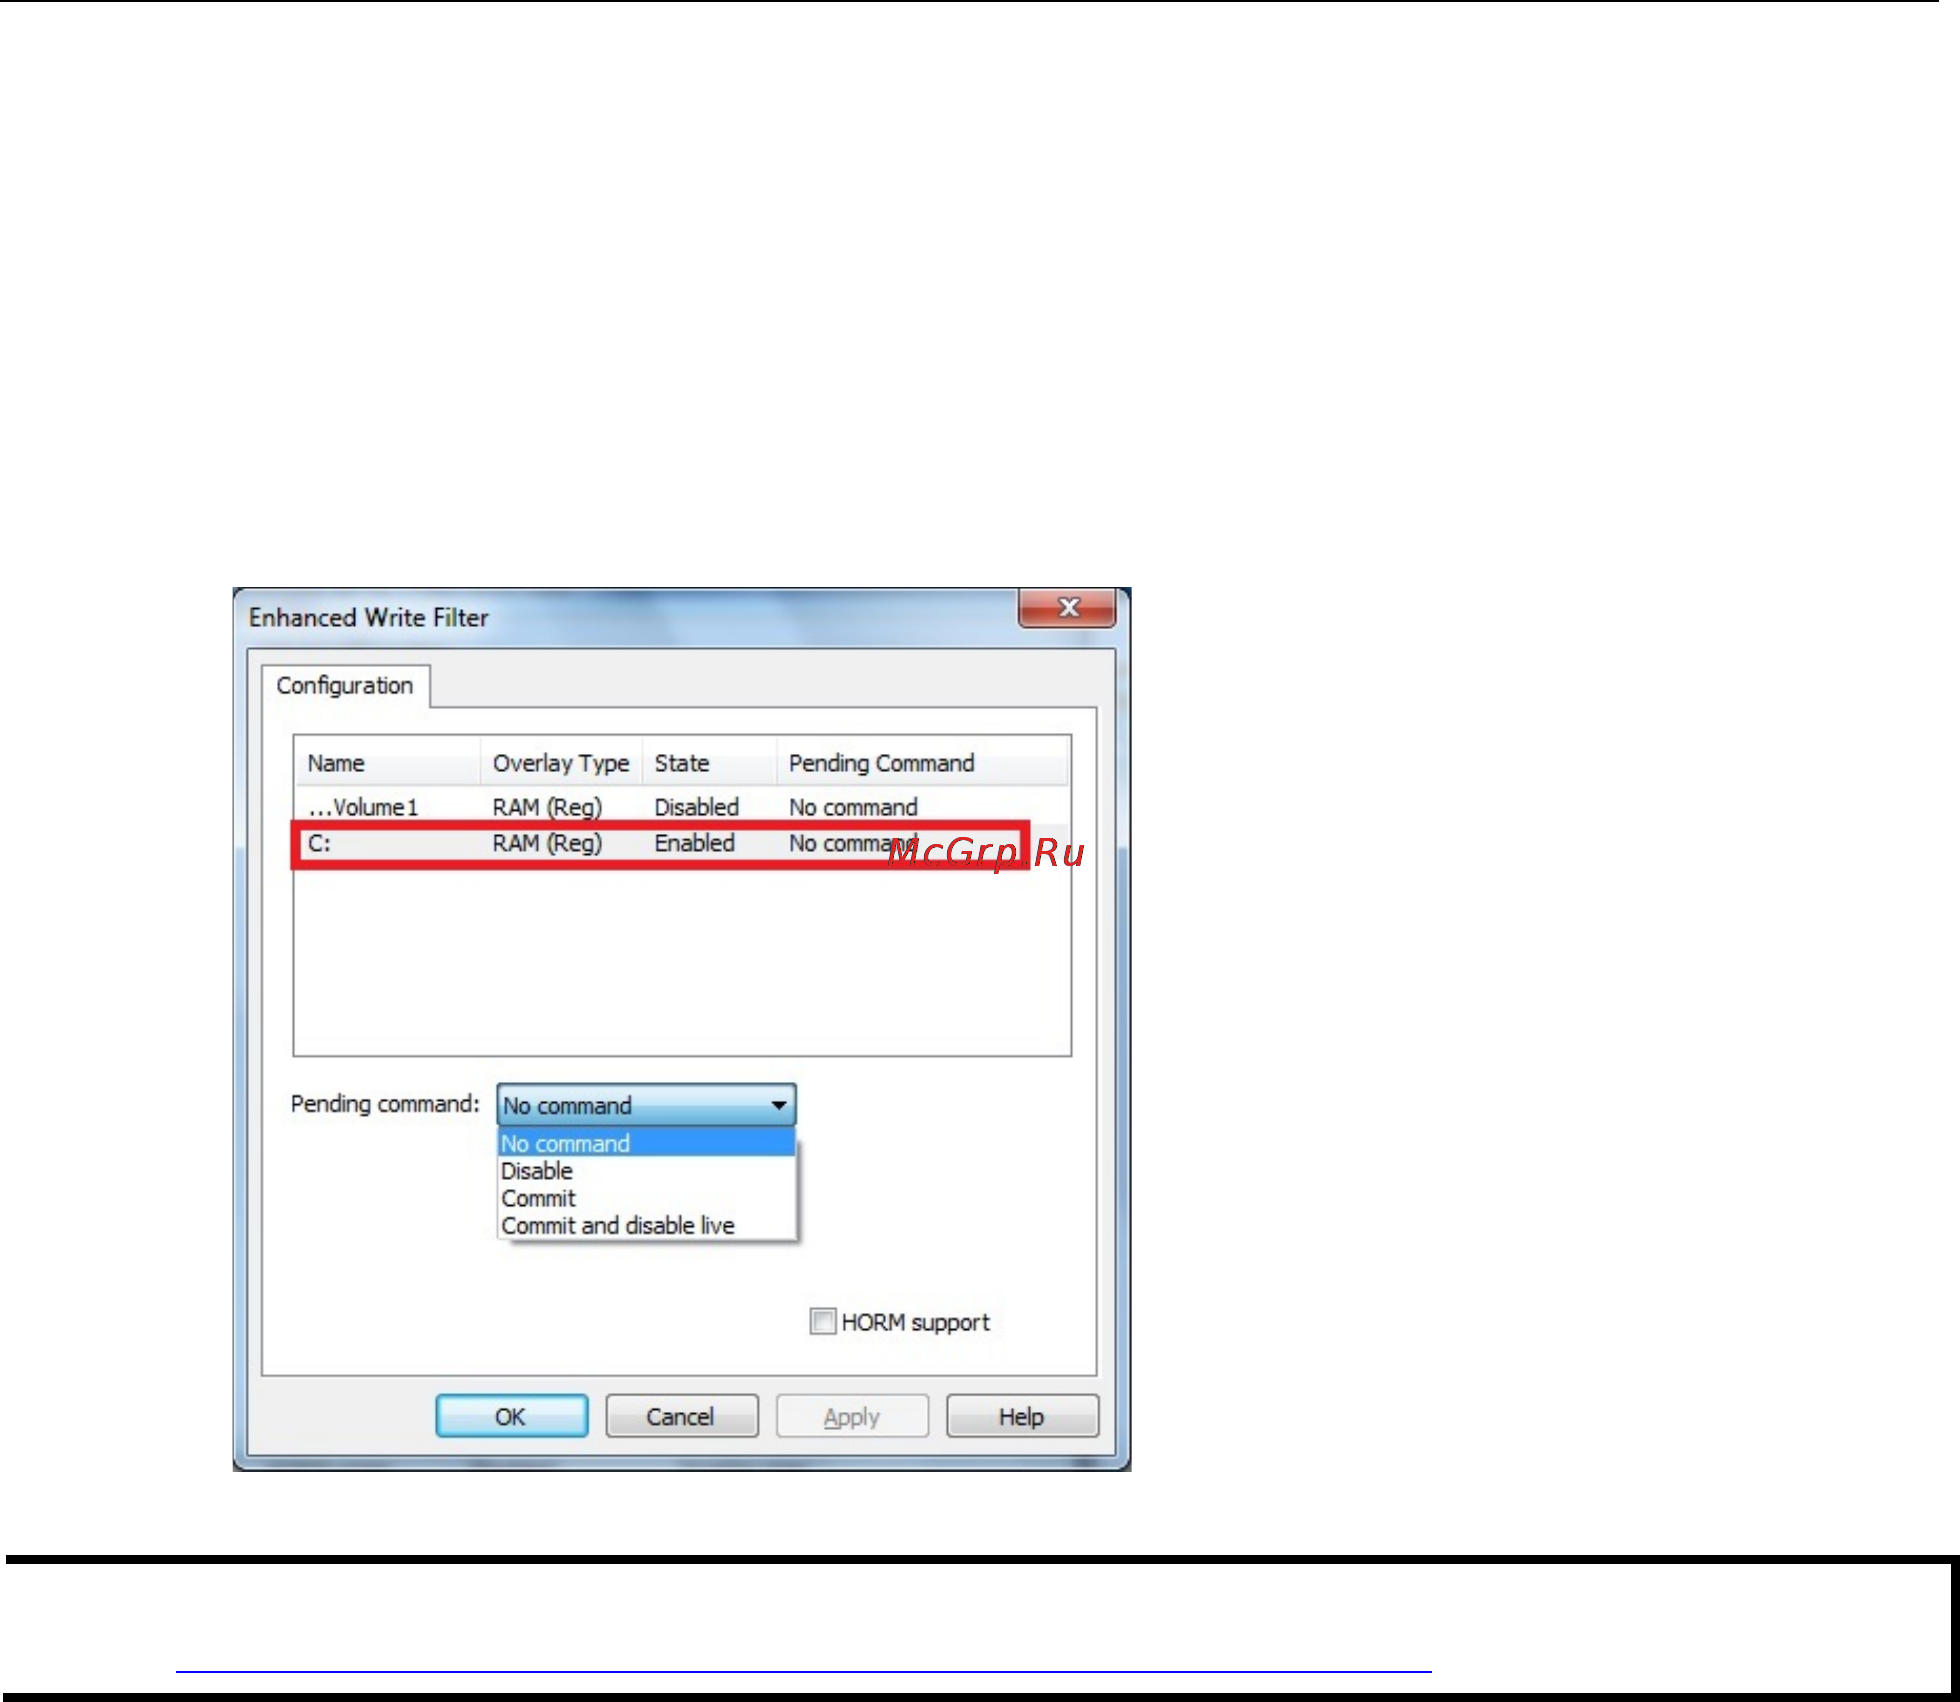Choose Disable from the dropdown list
Screen dimensions: 1960x1702
(x=646, y=1171)
